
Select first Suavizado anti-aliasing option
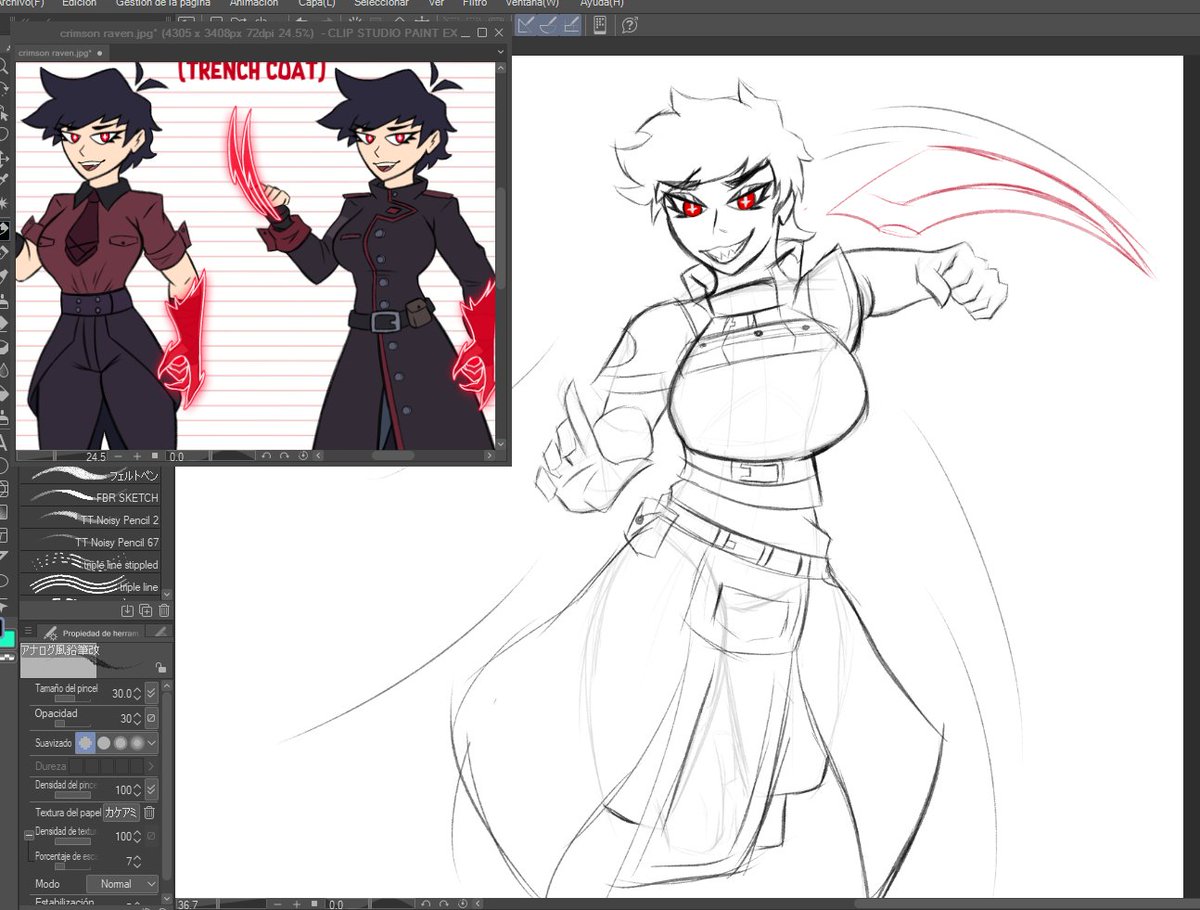coord(85,743)
